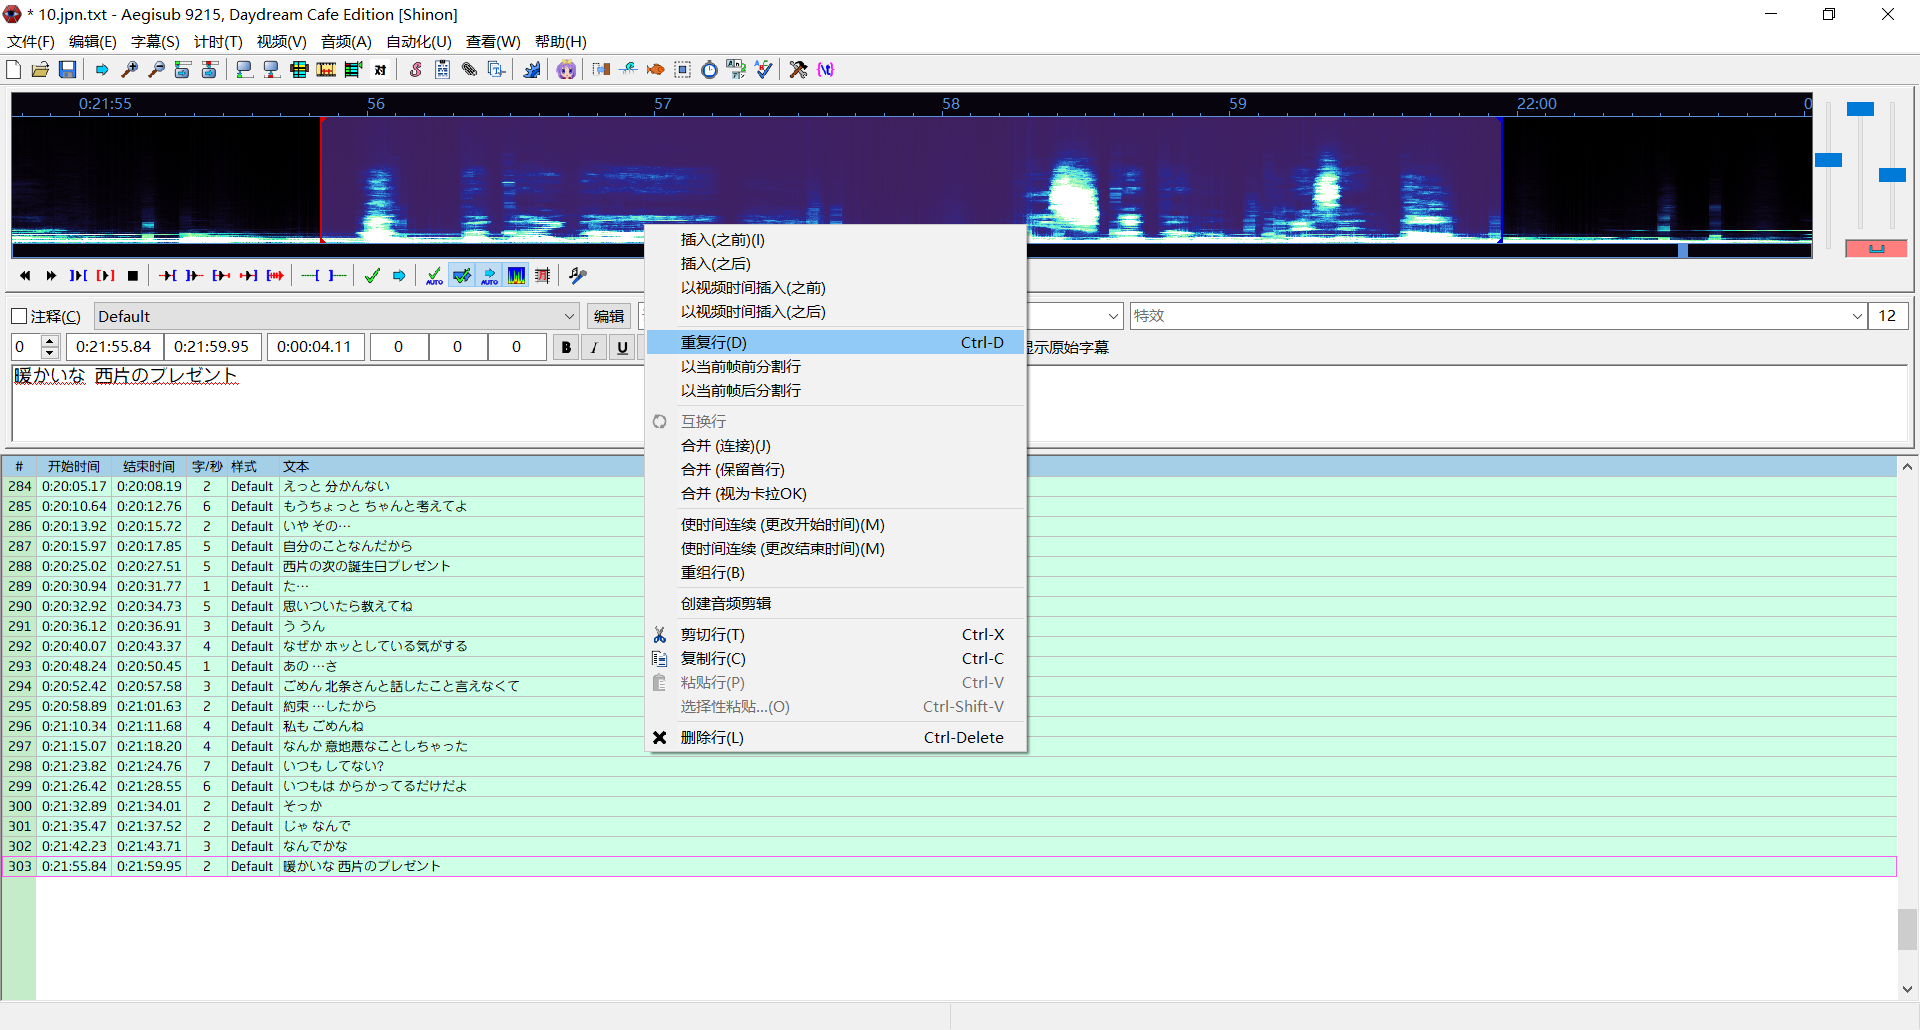This screenshot has height=1030, width=1920.
Task: Expand the actor dropdown arrow
Action: coord(1113,316)
